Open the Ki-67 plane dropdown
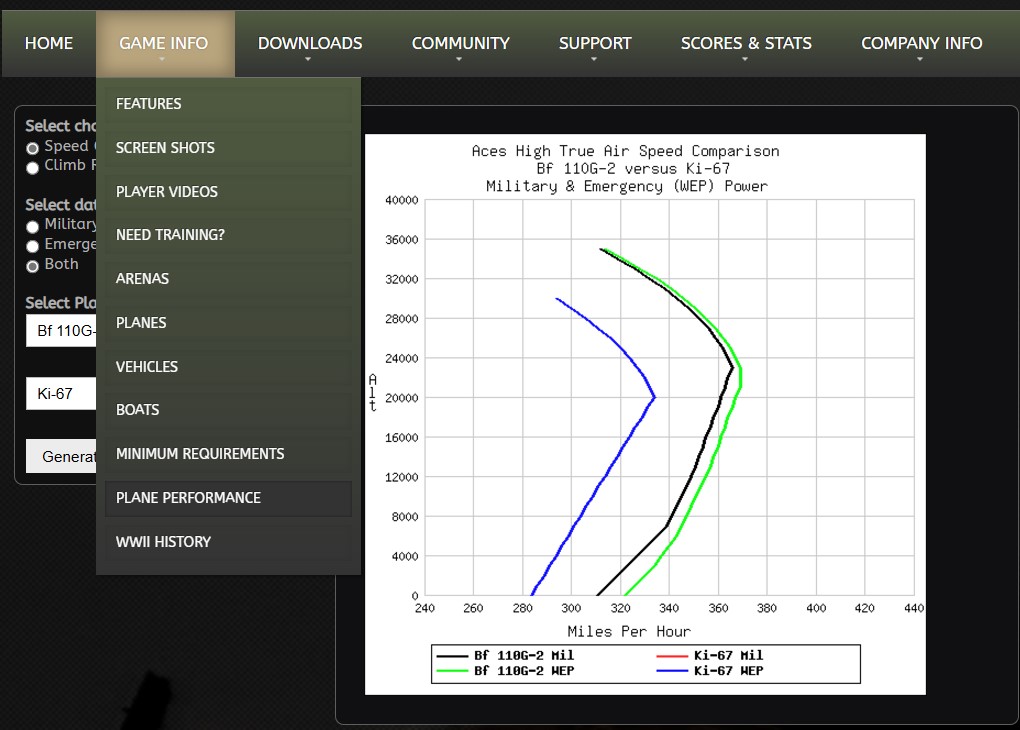 tap(61, 394)
